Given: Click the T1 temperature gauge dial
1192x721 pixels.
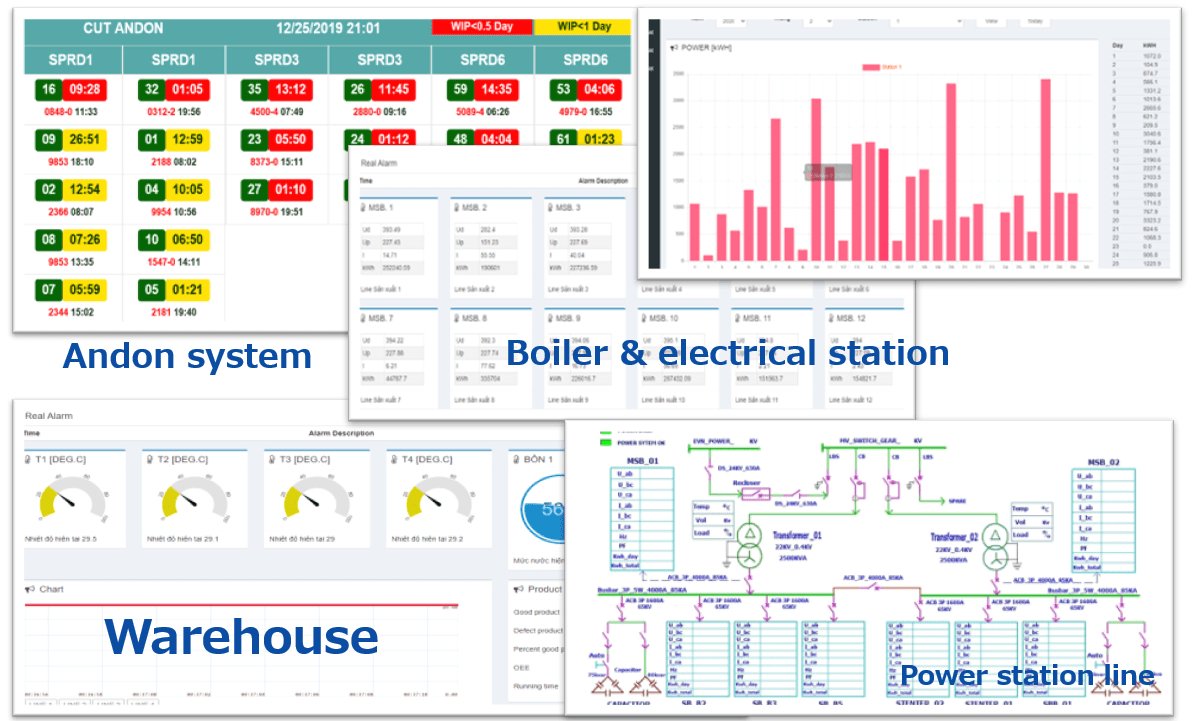Looking at the screenshot, I should point(72,500).
